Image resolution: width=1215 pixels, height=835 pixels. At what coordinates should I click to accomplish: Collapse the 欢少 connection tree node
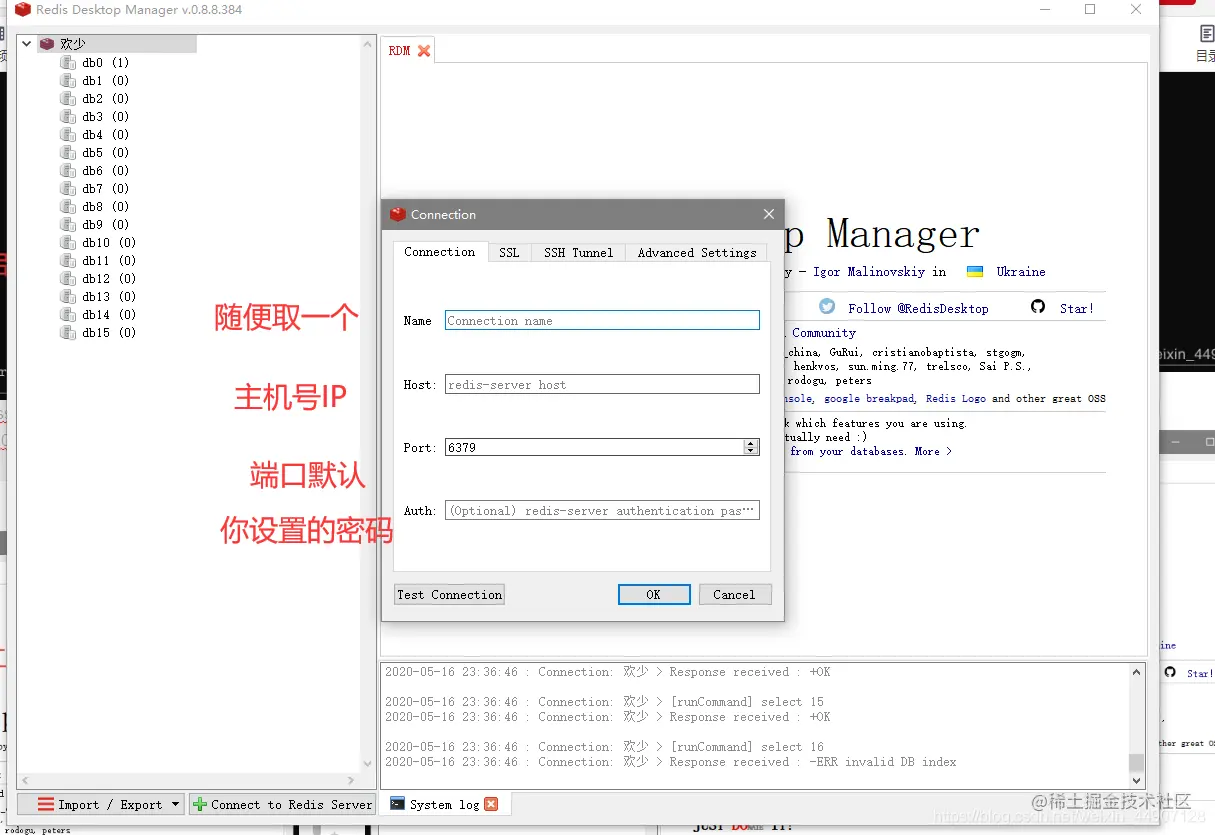click(27, 44)
